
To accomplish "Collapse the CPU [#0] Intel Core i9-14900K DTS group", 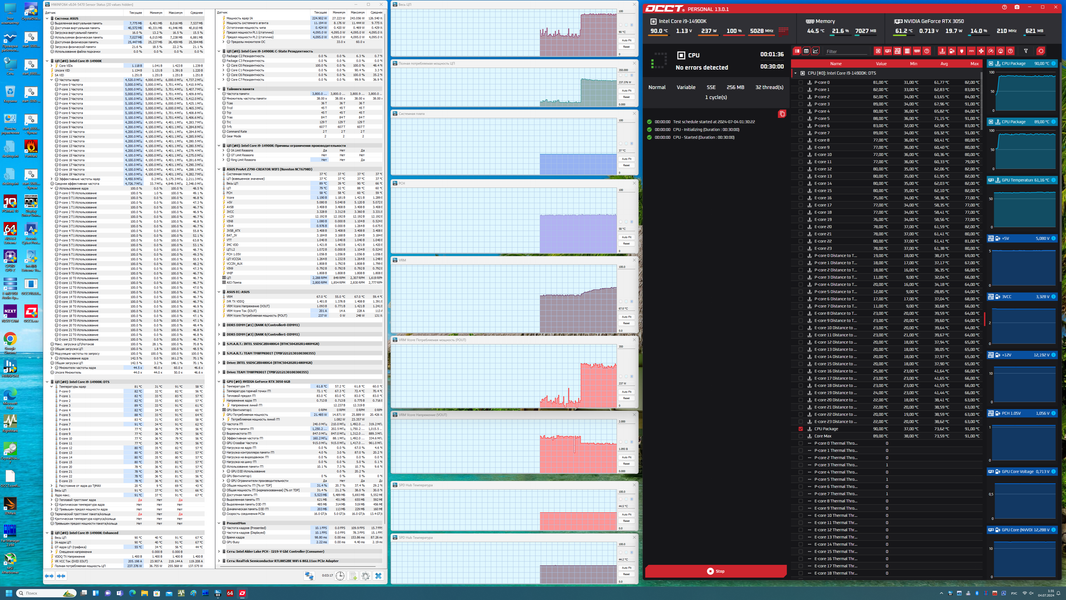I will tap(795, 73).
